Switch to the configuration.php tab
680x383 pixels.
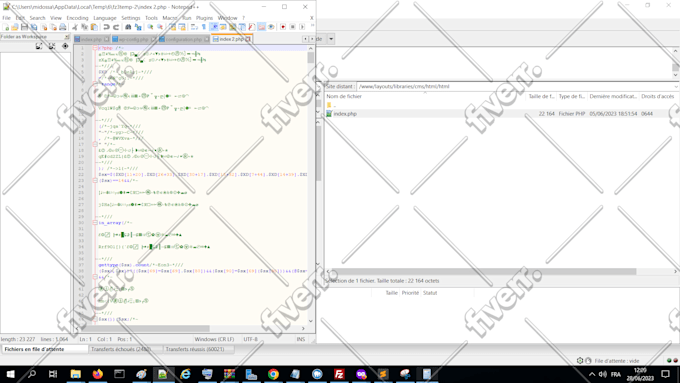pyautogui.click(x=184, y=39)
